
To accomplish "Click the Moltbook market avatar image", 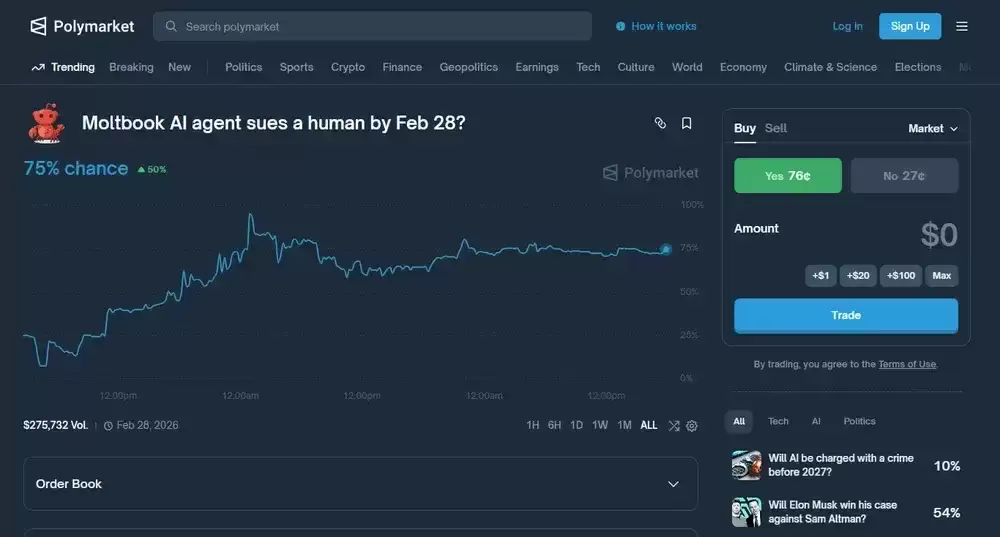I will click(x=47, y=123).
